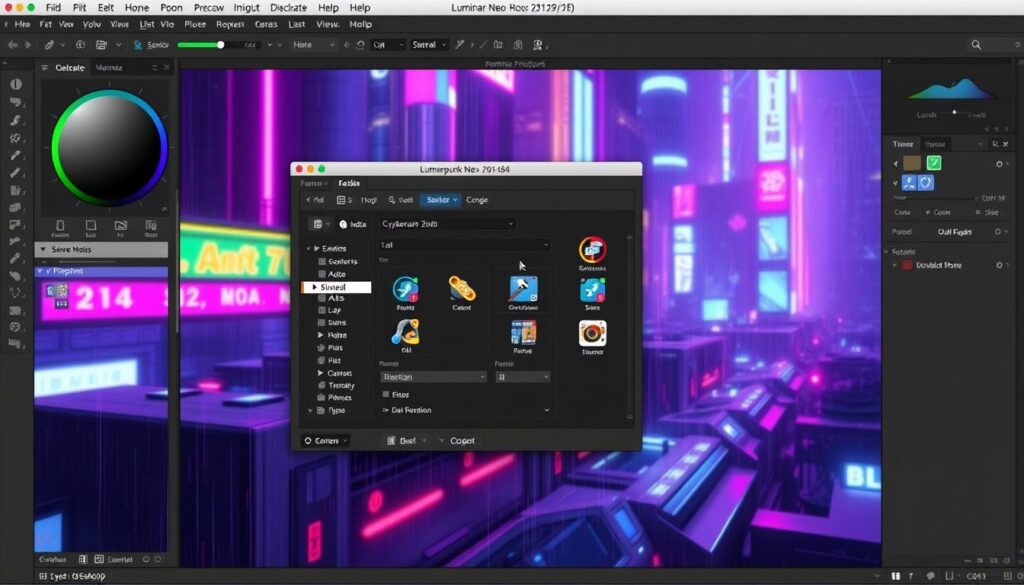Toggle the Alts checkbox in the dialog sidebar
Image resolution: width=1024 pixels, height=585 pixels.
tap(321, 298)
